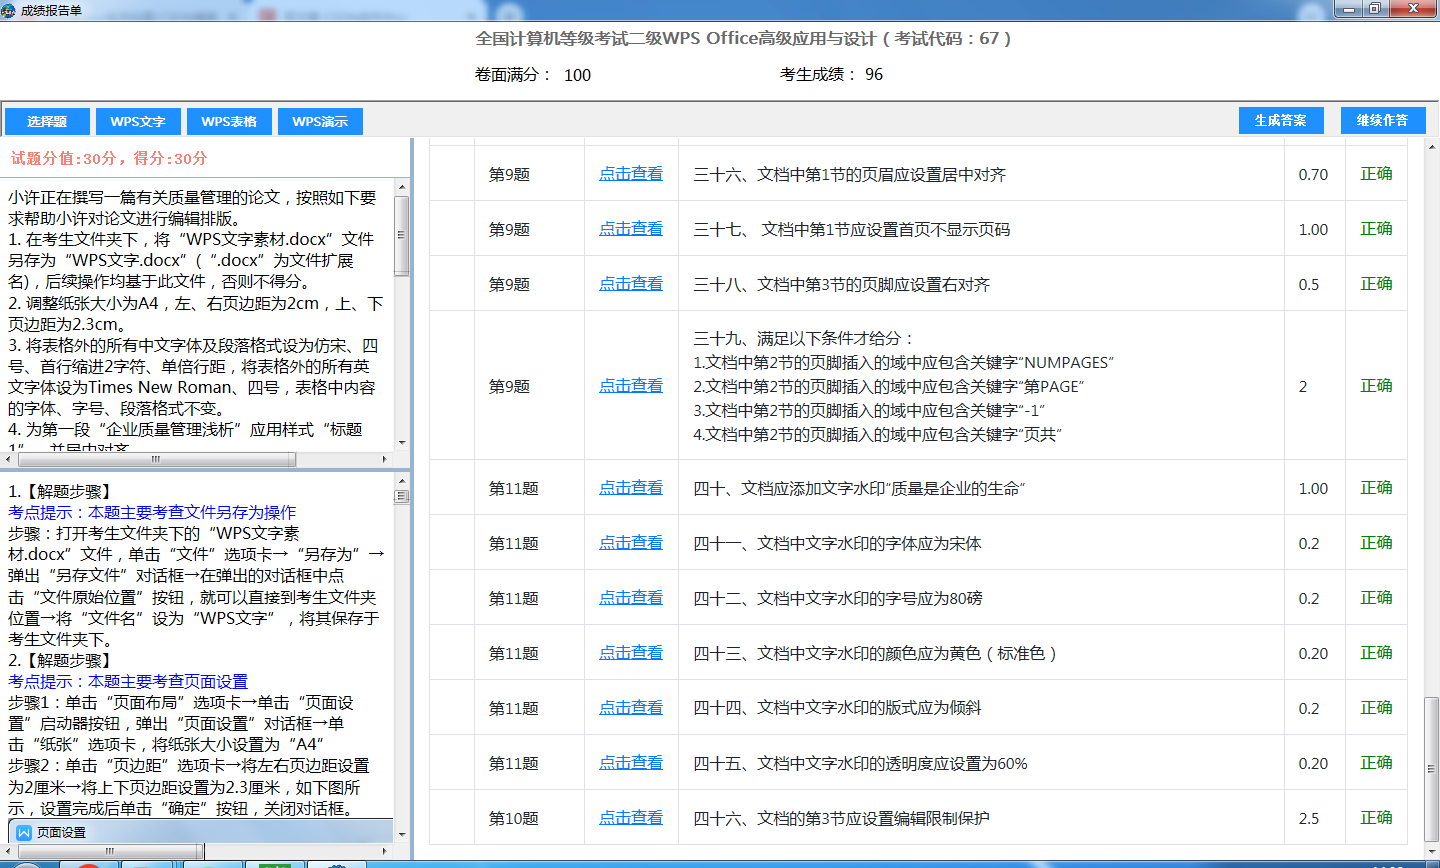The height and width of the screenshot is (868, 1440).
Task: Click the score 2.5 for item 四十六
Action: point(1309,818)
